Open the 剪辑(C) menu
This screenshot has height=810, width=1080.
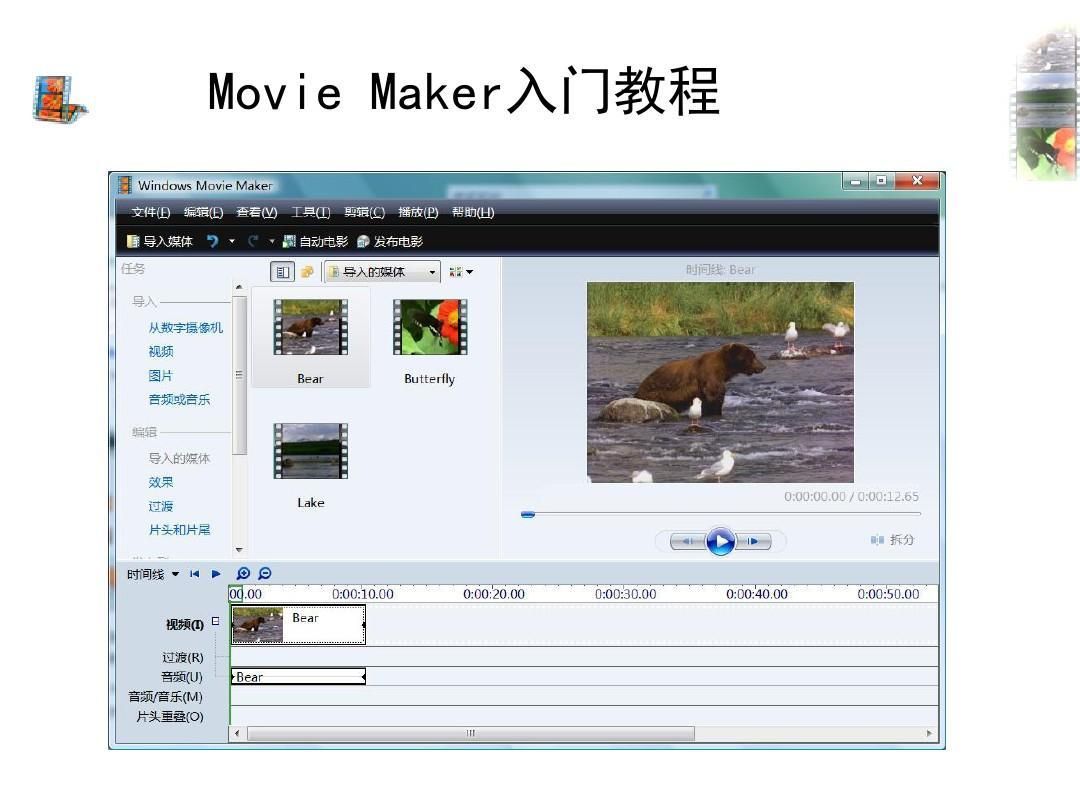click(364, 212)
